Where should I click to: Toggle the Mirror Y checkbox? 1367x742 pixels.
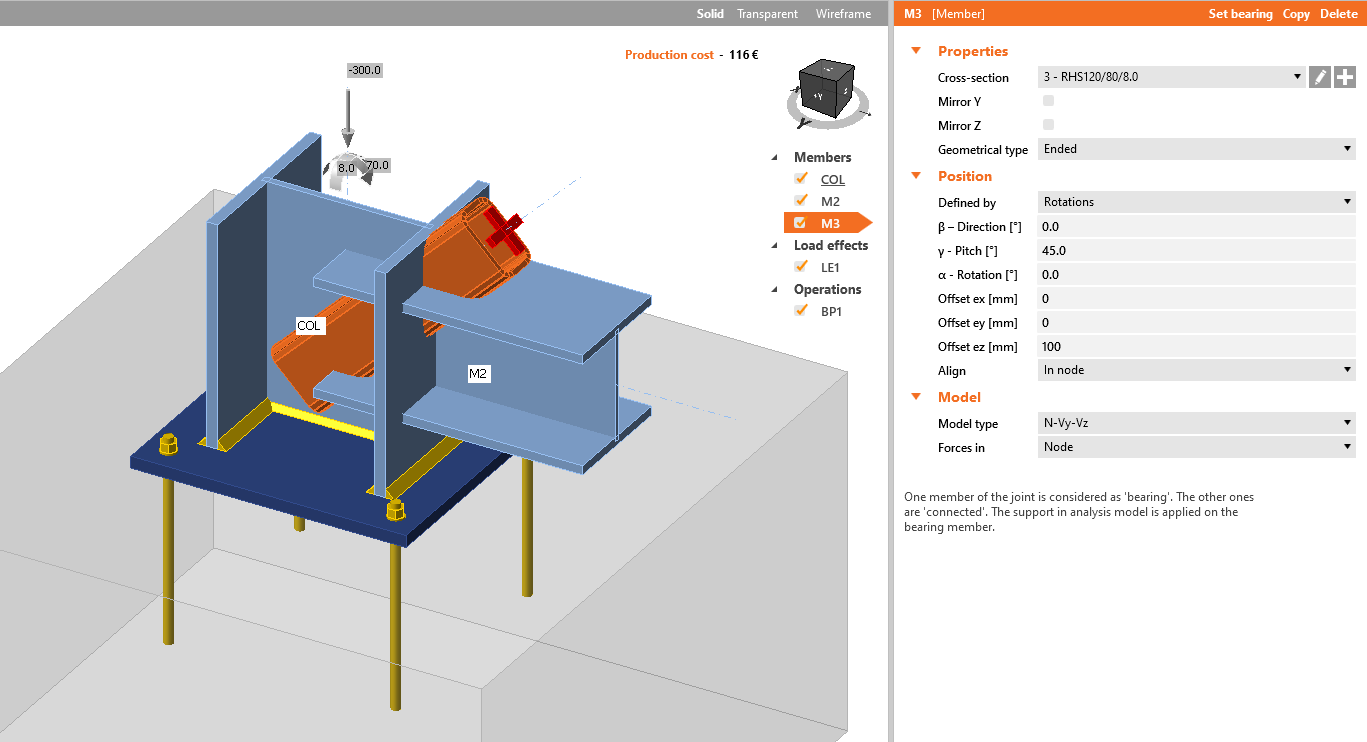pos(1048,101)
